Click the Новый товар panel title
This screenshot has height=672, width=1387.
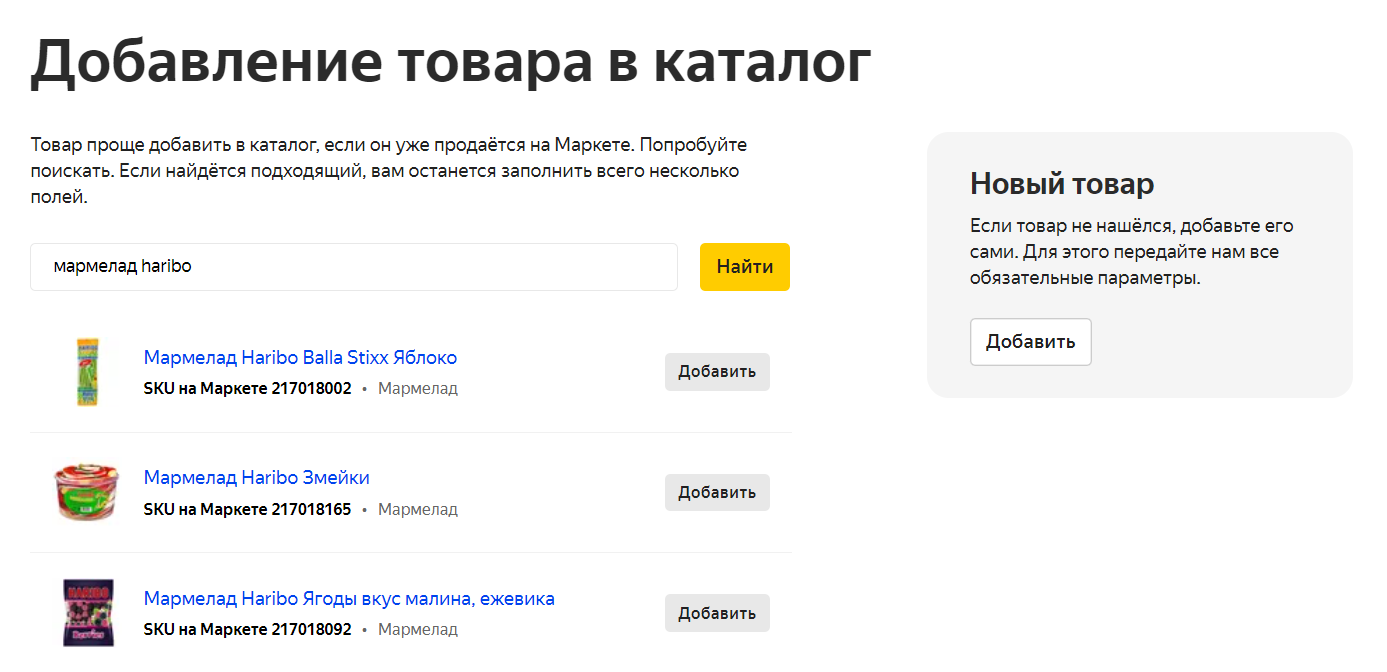point(1062,183)
